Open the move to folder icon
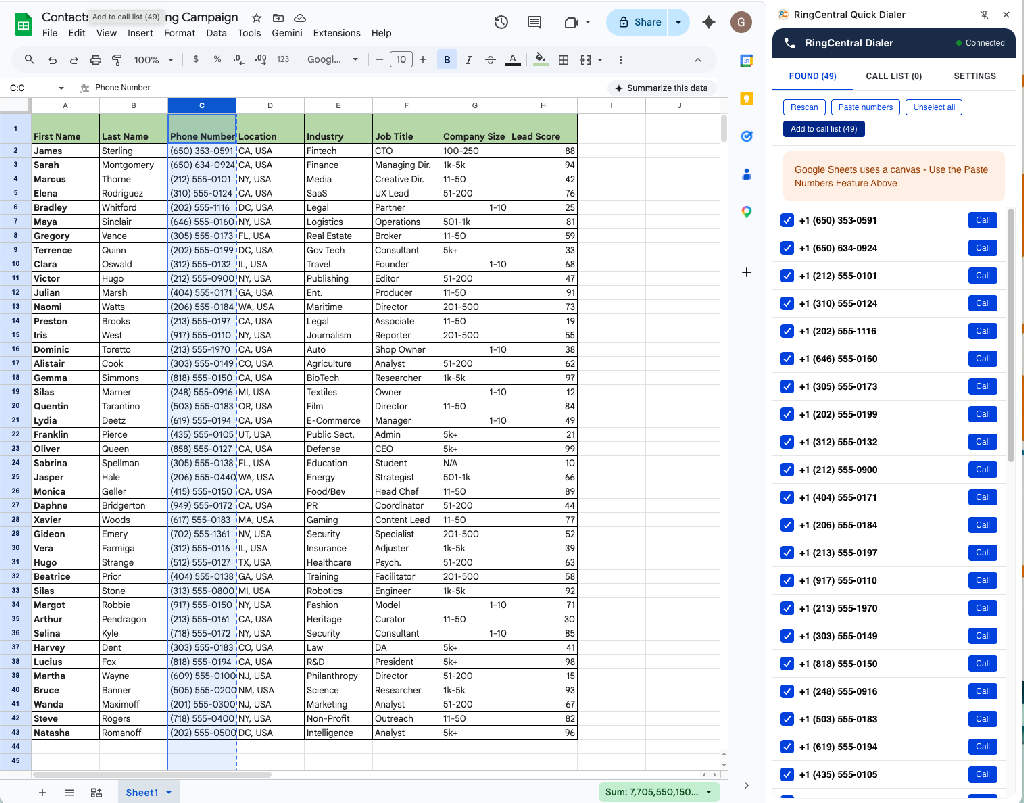Image resolution: width=1024 pixels, height=803 pixels. [278, 18]
